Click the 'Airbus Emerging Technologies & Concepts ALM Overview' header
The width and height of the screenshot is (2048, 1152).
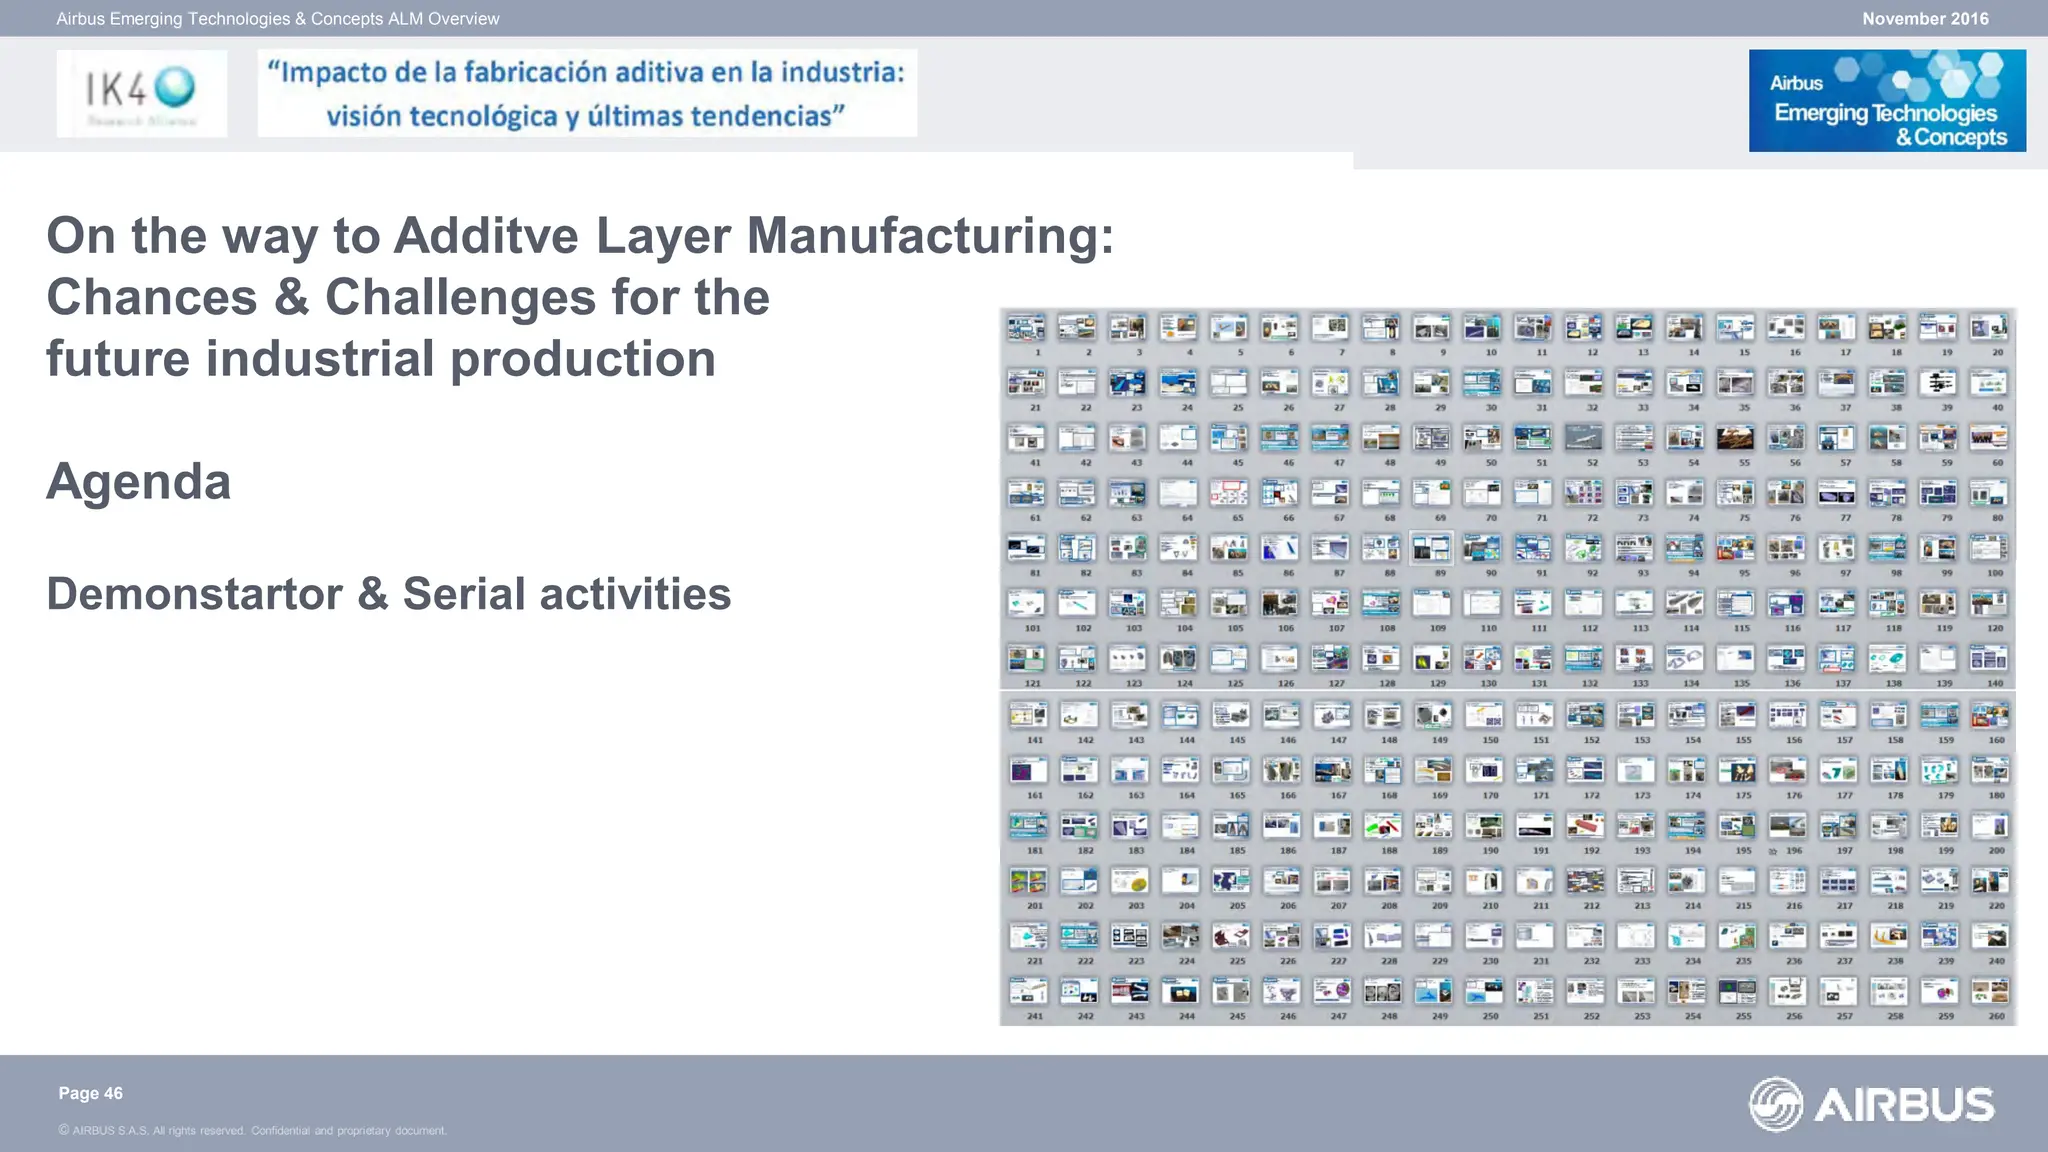tap(278, 19)
